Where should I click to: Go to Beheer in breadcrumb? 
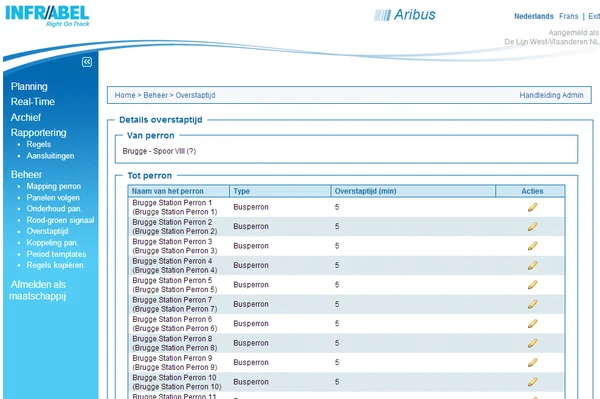click(x=155, y=95)
